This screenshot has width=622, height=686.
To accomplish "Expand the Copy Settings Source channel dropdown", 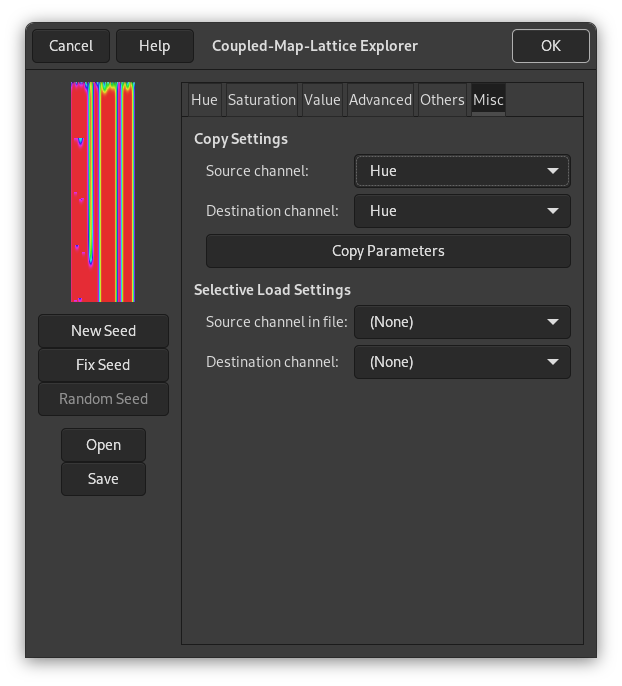I will click(462, 171).
